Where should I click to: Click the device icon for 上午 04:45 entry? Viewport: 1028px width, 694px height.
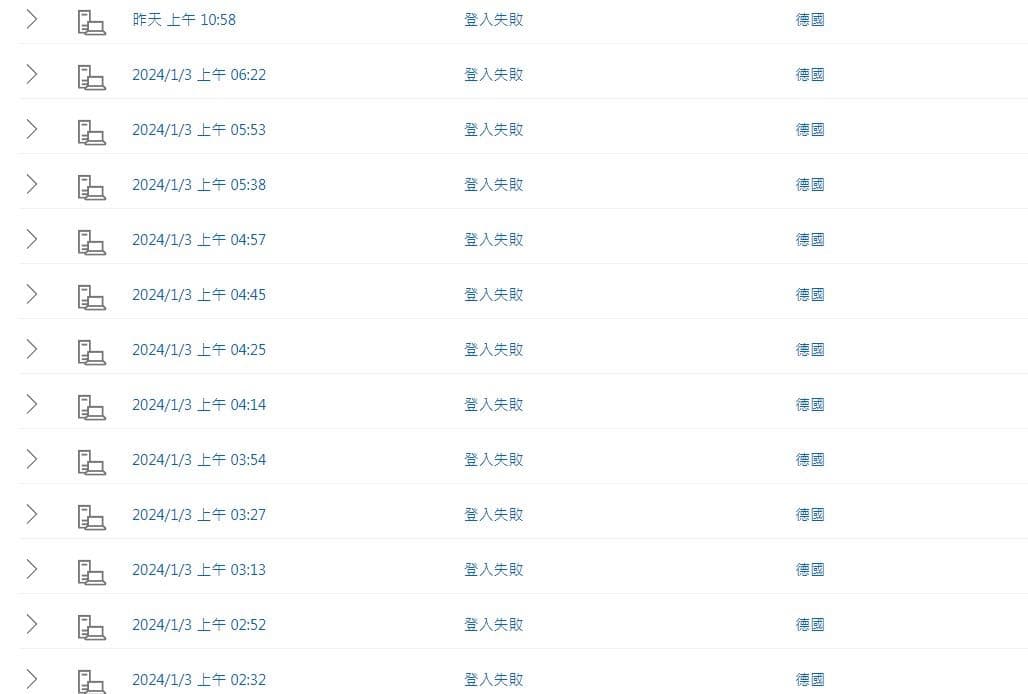[91, 298]
